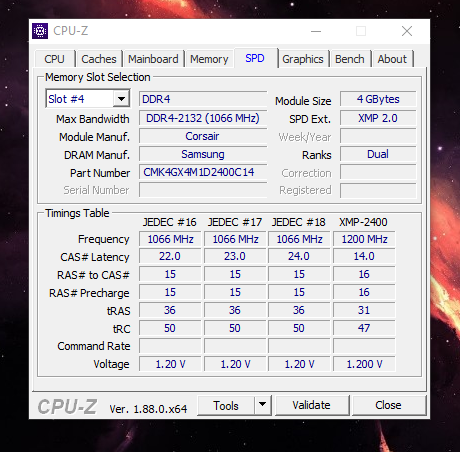Click CAS# Latency value 24.0
Viewport: 460px width, 452px height.
(299, 256)
